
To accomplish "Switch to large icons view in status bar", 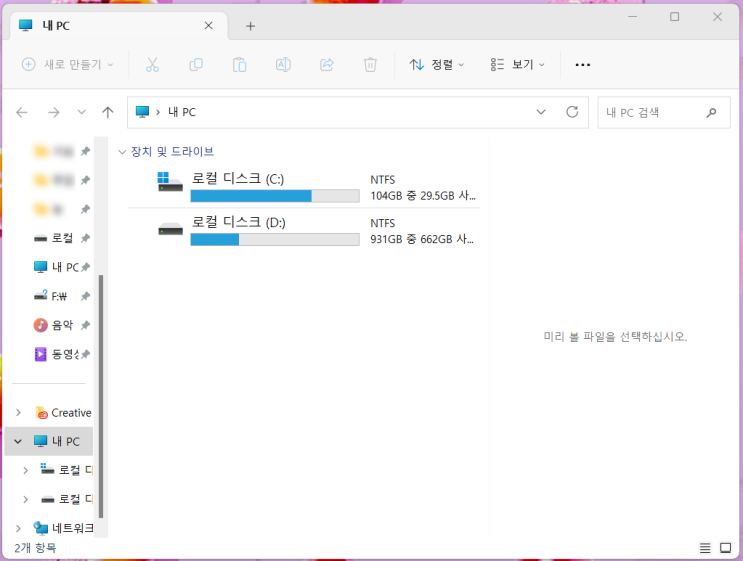I will click(x=725, y=548).
